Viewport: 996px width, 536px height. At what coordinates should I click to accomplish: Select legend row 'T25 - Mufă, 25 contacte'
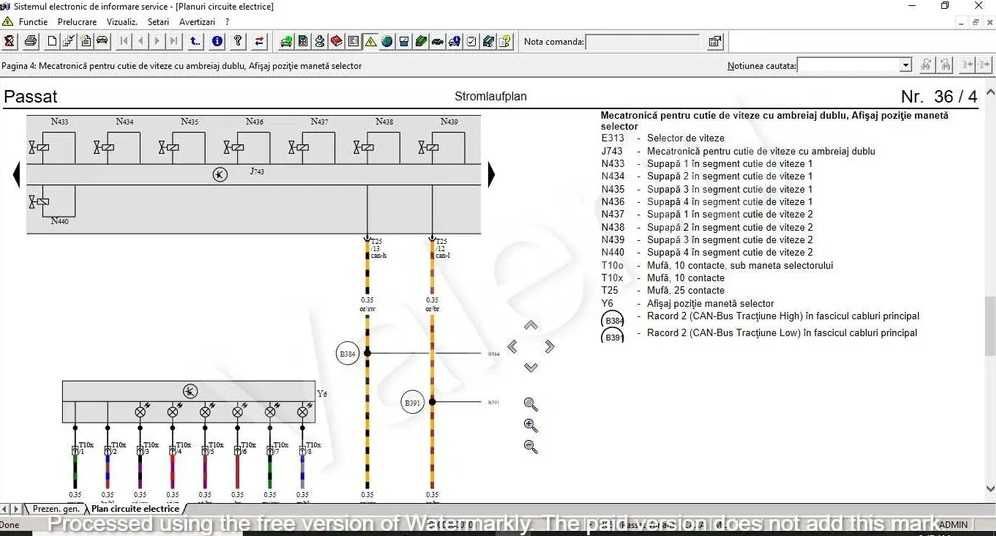[x=663, y=290]
